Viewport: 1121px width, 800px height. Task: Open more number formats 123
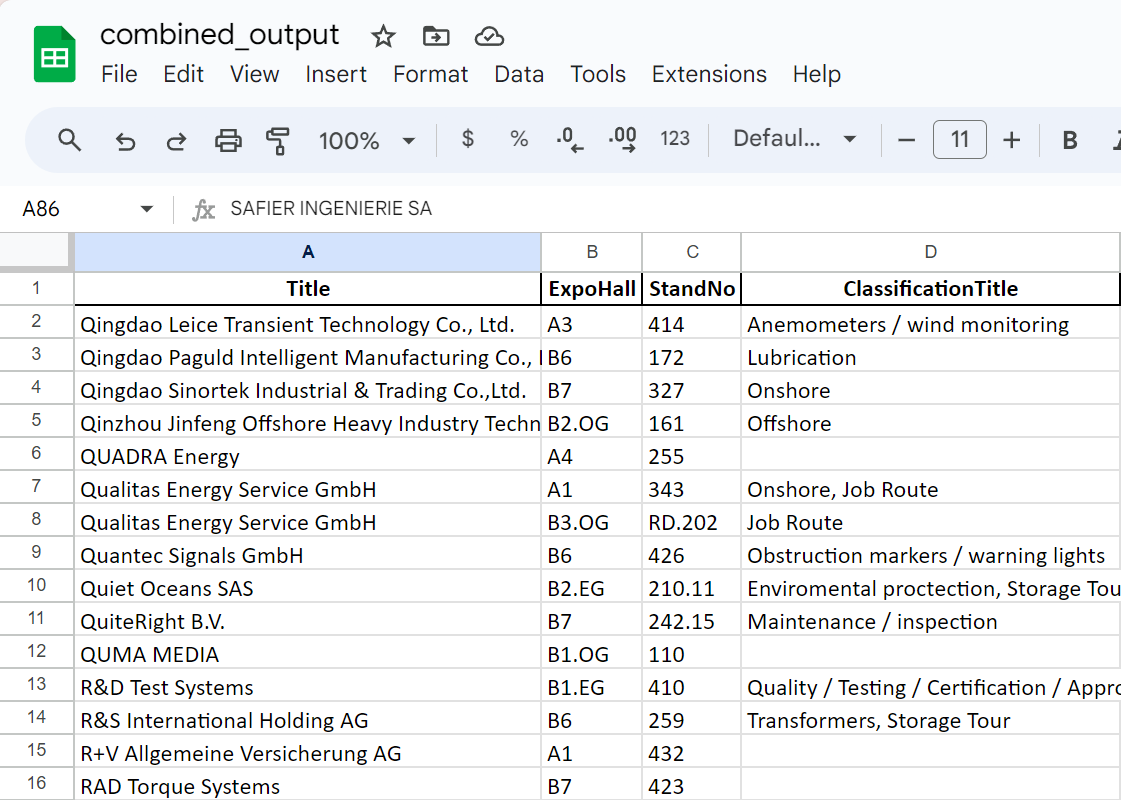point(675,139)
